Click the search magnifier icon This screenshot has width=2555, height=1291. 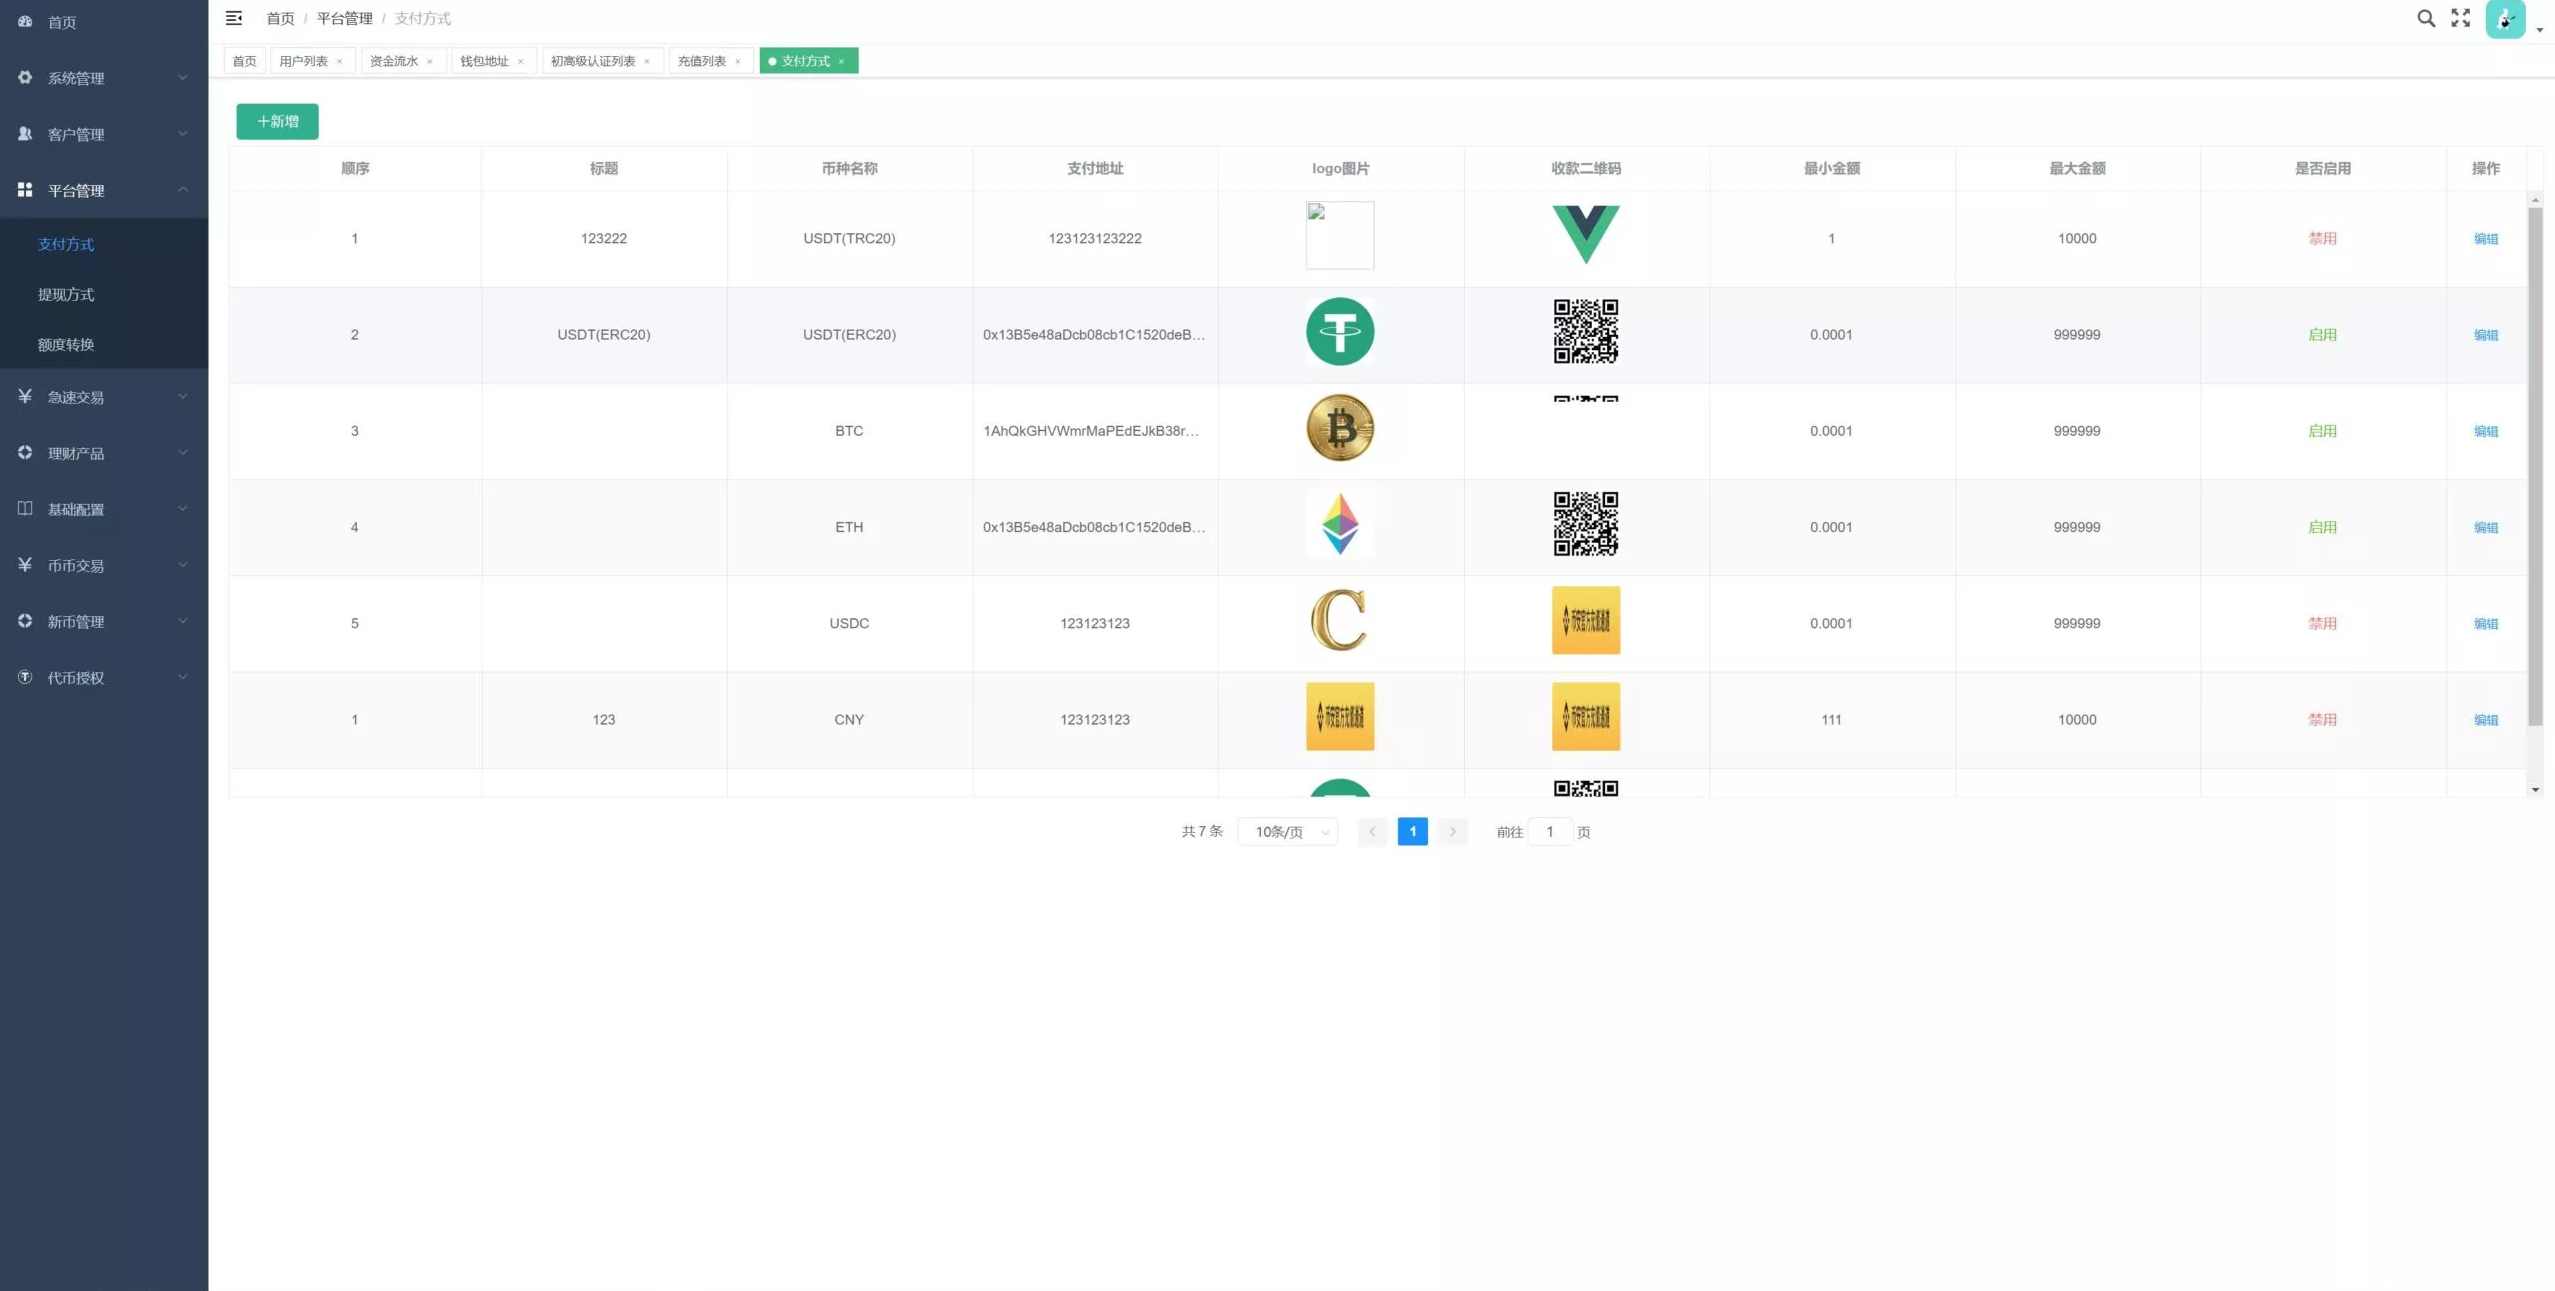pos(2425,18)
